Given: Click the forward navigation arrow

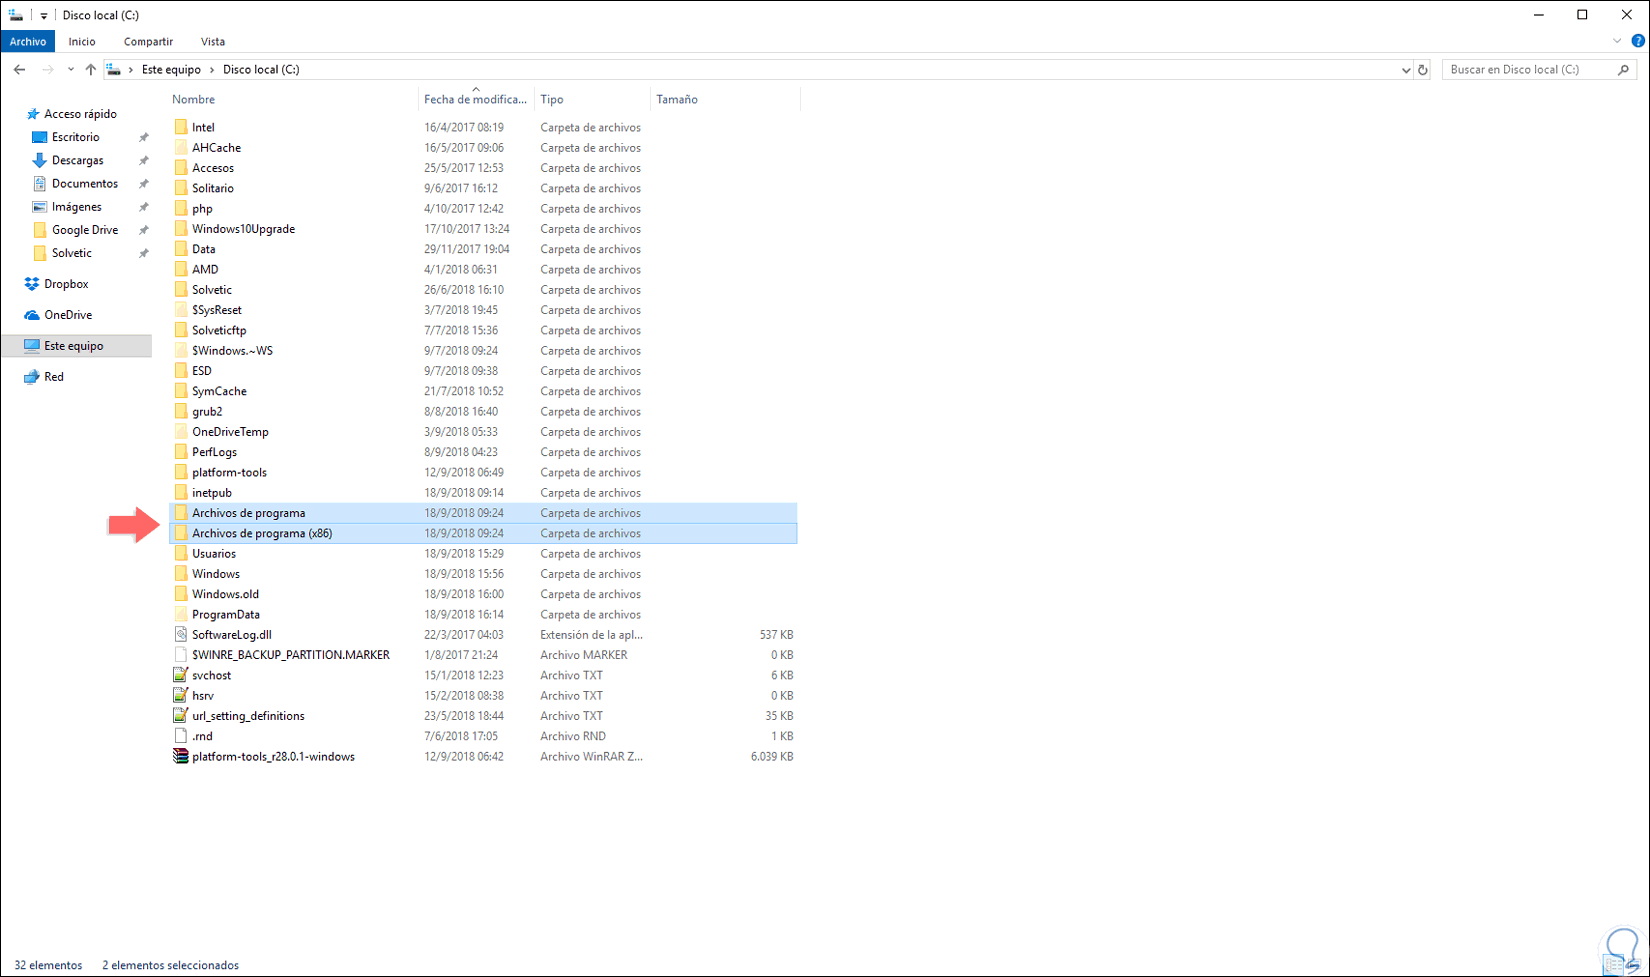Looking at the screenshot, I should pos(47,70).
